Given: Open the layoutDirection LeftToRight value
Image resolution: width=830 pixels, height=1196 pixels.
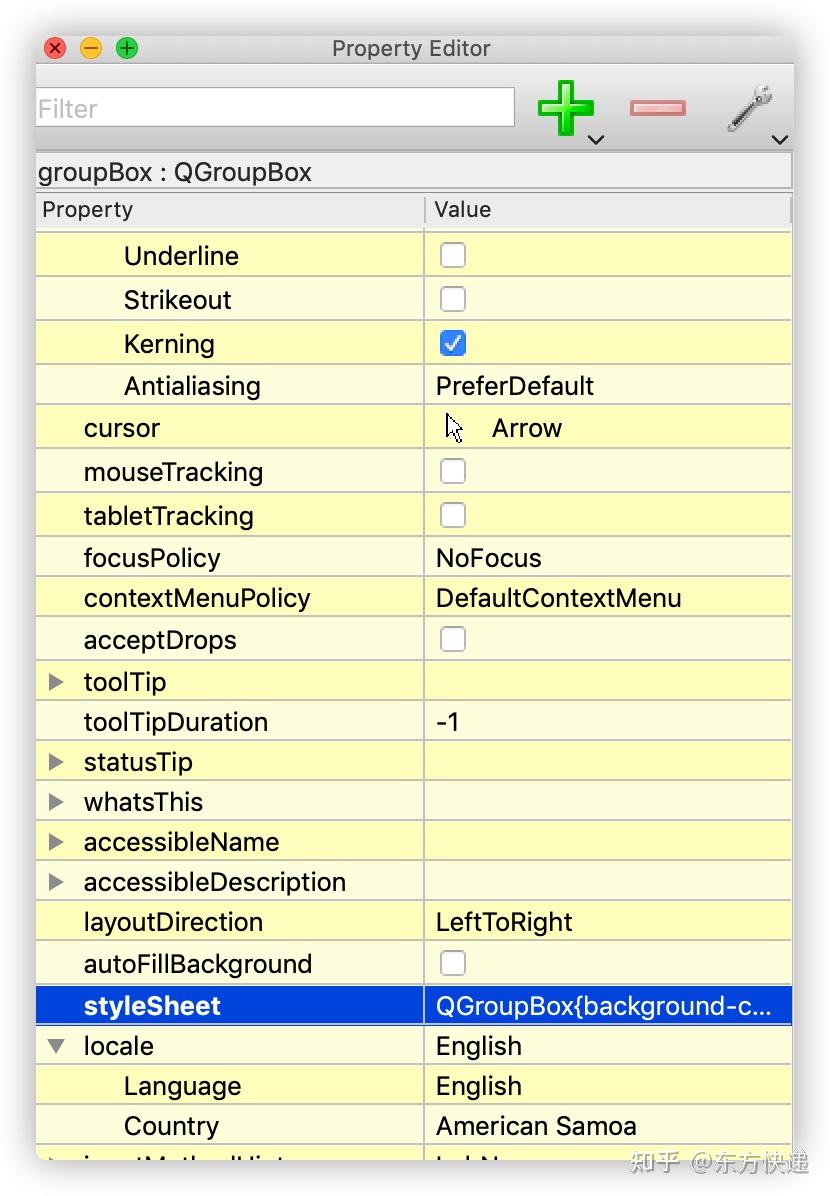Looking at the screenshot, I should click(504, 922).
